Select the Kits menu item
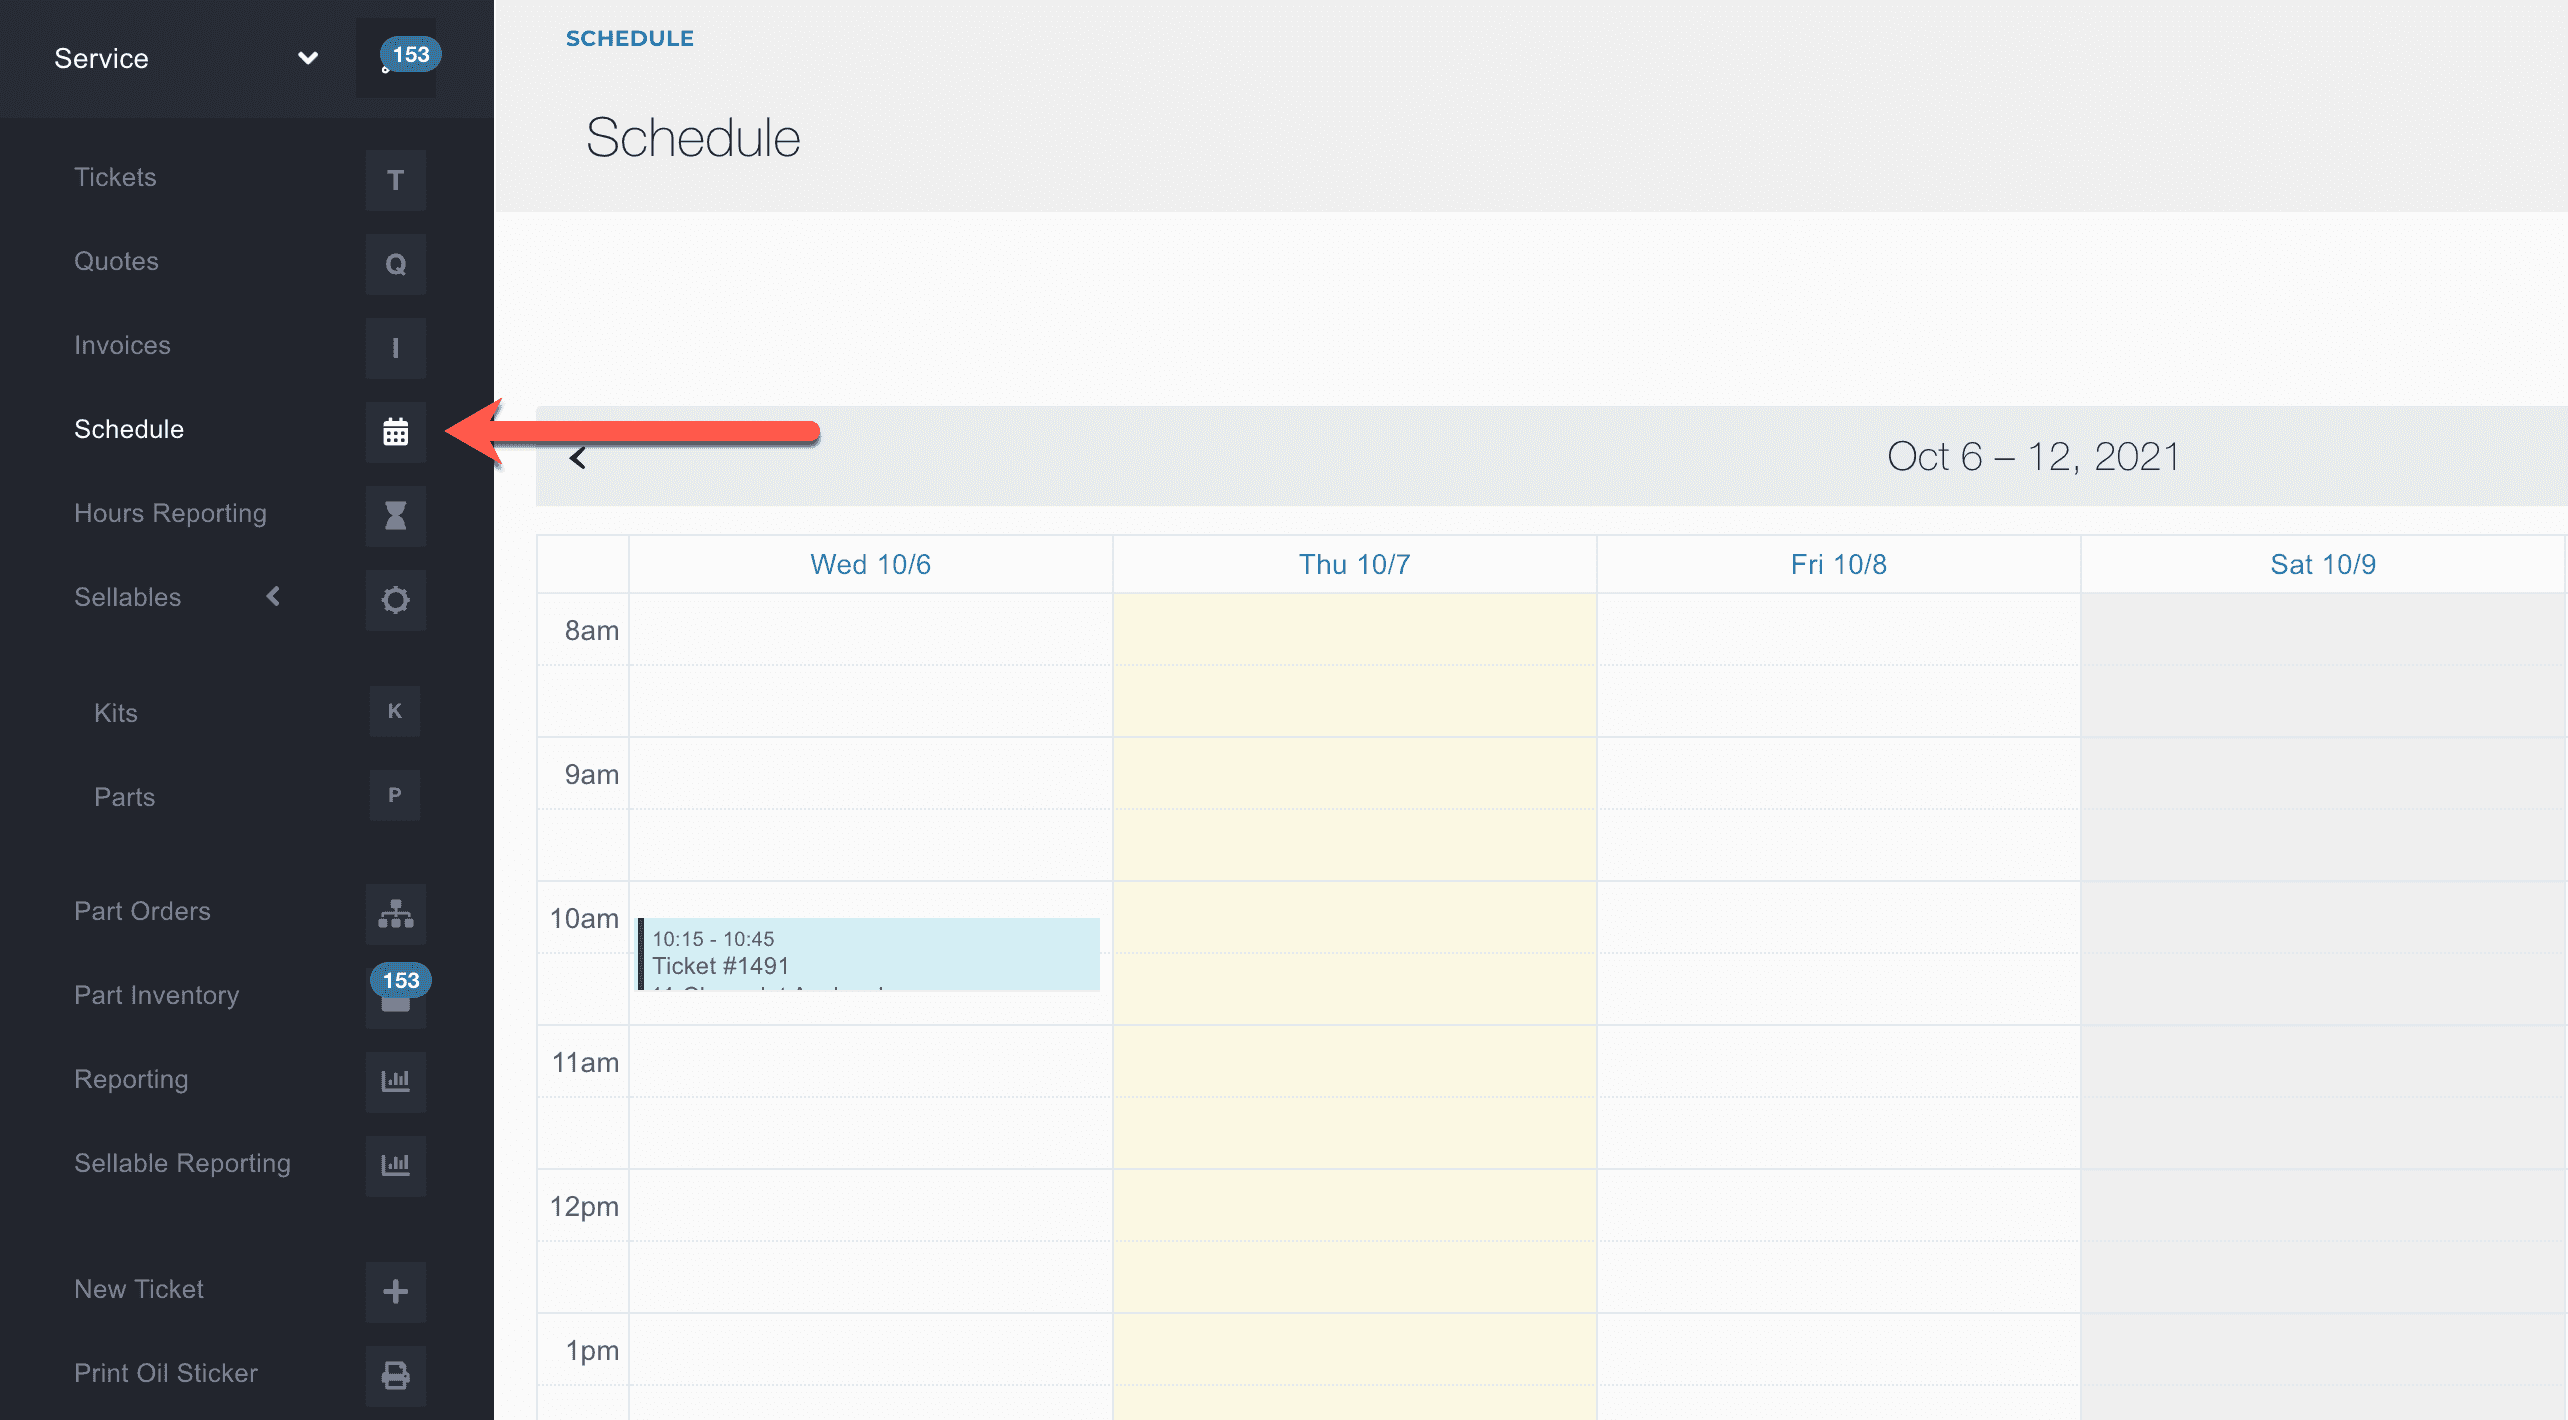Screen dimensions: 2568x1420 point(116,713)
